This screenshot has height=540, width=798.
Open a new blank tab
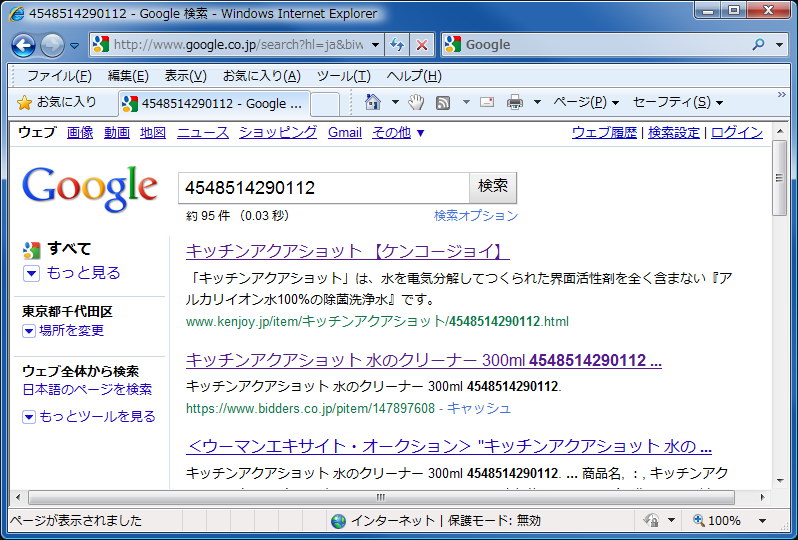click(325, 104)
